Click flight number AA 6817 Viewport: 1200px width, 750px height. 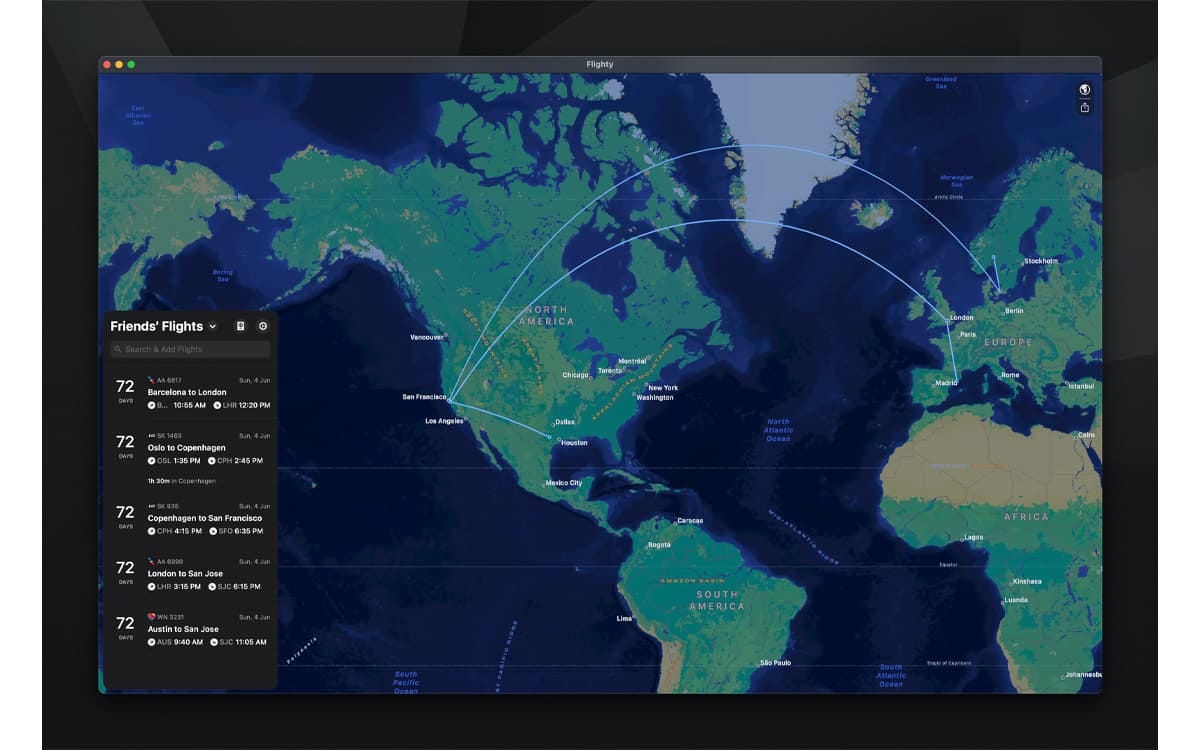169,380
